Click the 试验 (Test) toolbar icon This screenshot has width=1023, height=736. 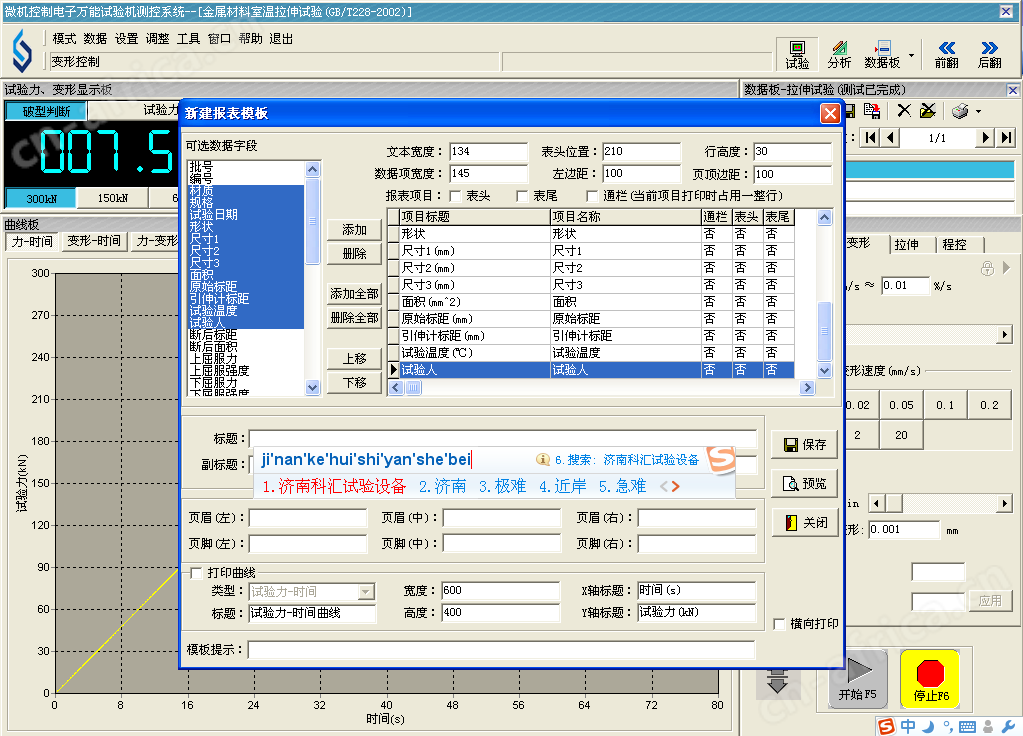point(797,54)
